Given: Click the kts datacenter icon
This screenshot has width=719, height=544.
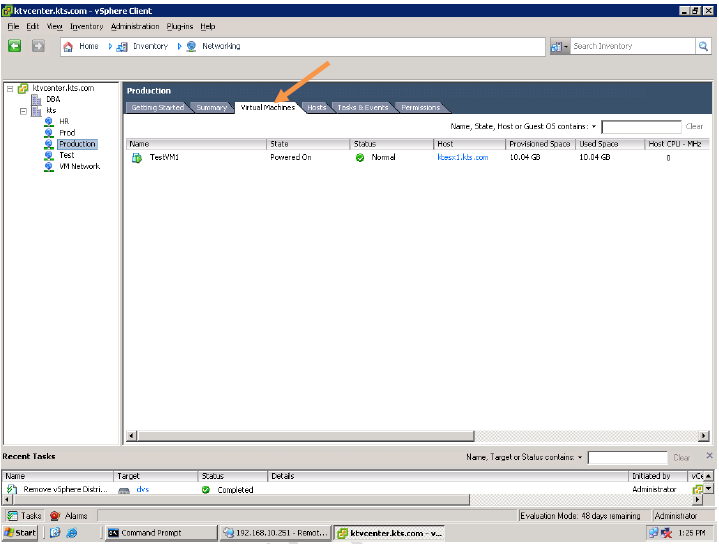Looking at the screenshot, I should click(x=36, y=111).
